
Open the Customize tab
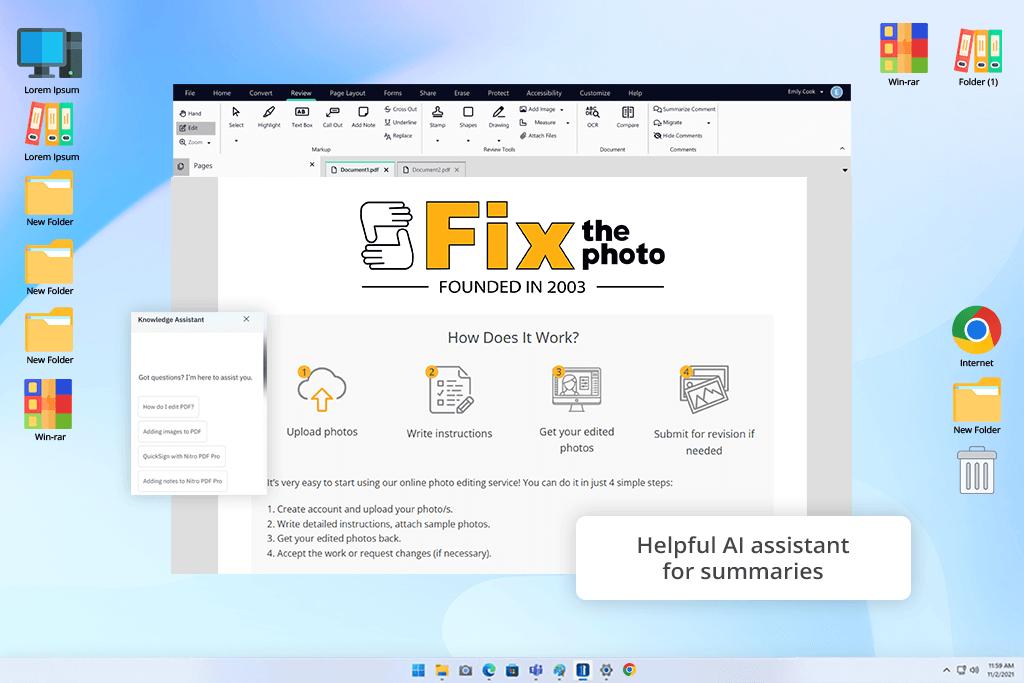click(x=595, y=93)
